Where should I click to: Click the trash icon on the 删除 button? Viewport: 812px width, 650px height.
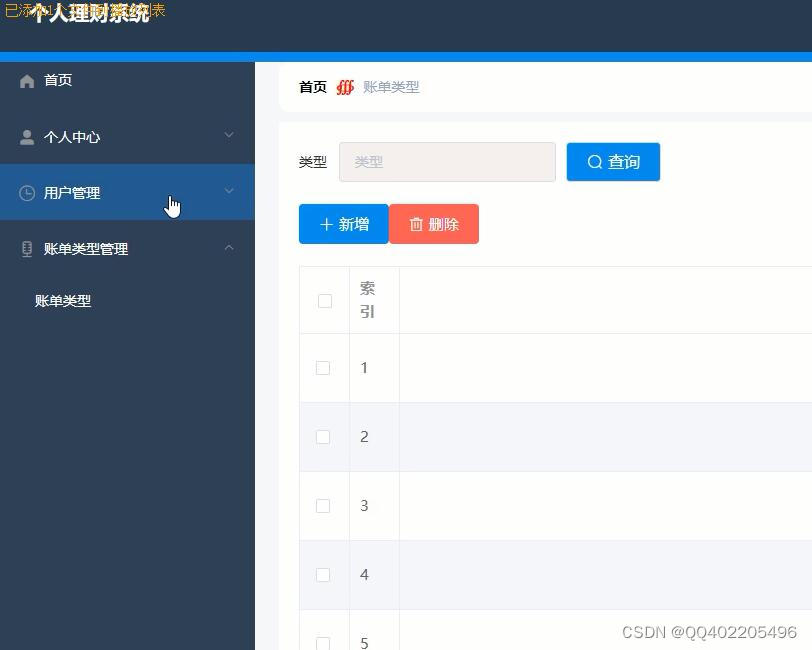(x=417, y=224)
